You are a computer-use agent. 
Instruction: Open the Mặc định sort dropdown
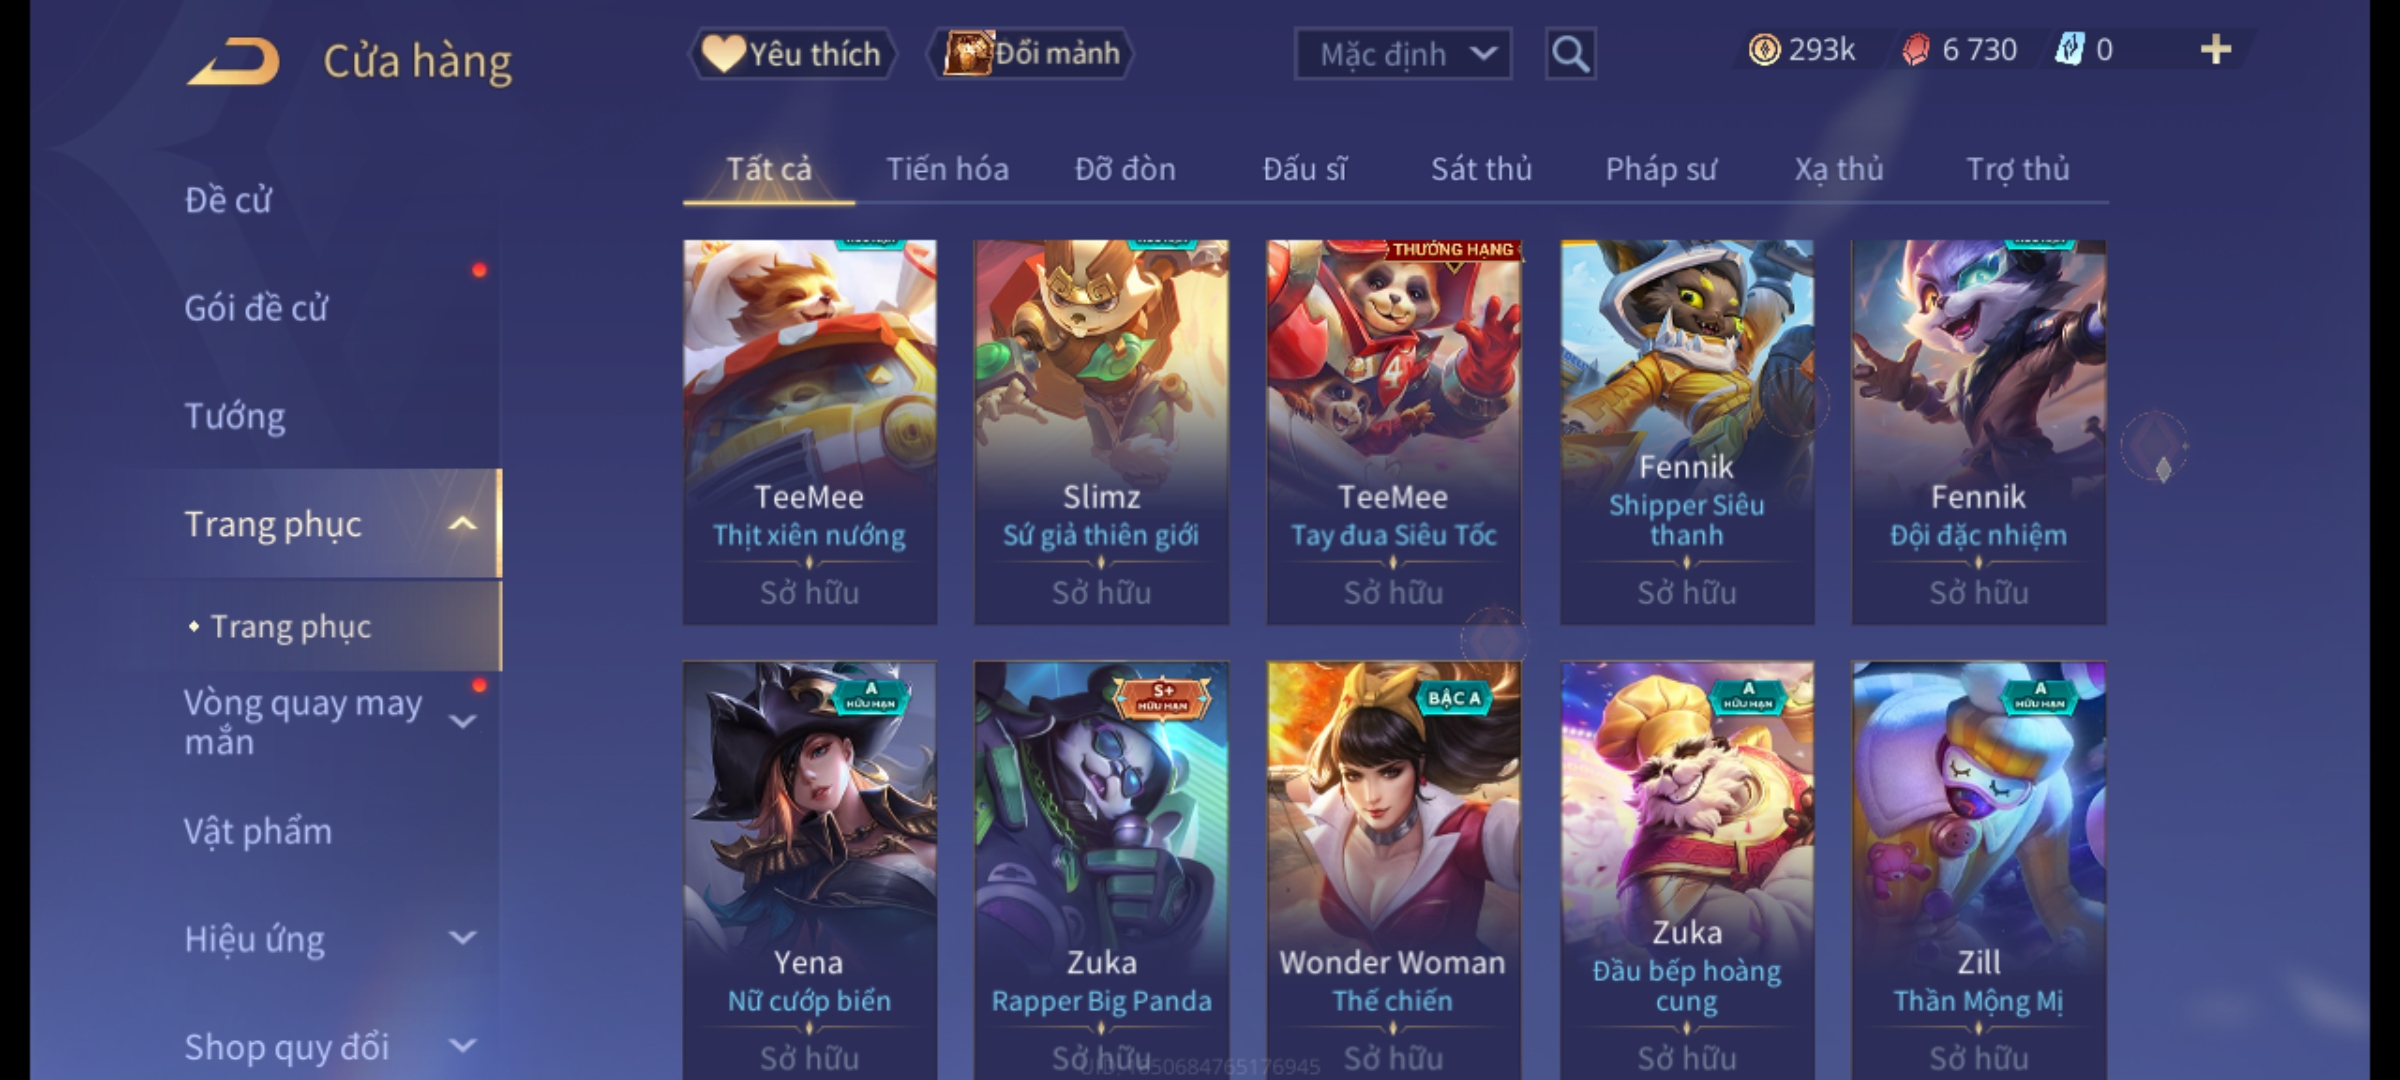pos(1402,54)
